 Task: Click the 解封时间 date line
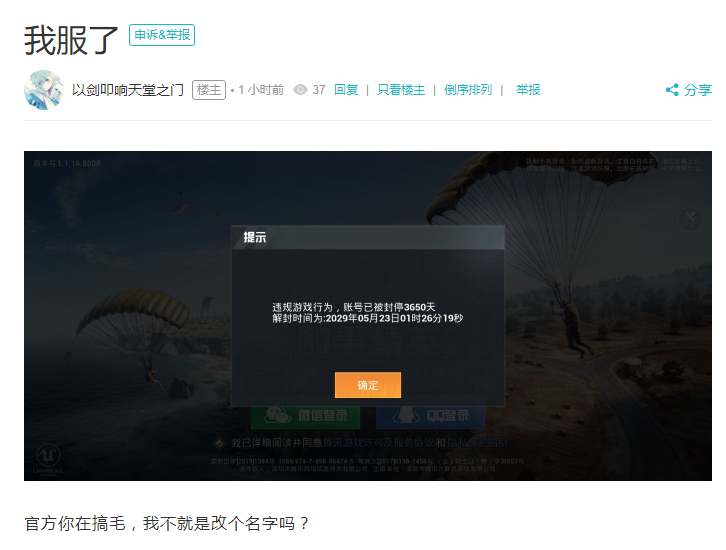(367, 318)
